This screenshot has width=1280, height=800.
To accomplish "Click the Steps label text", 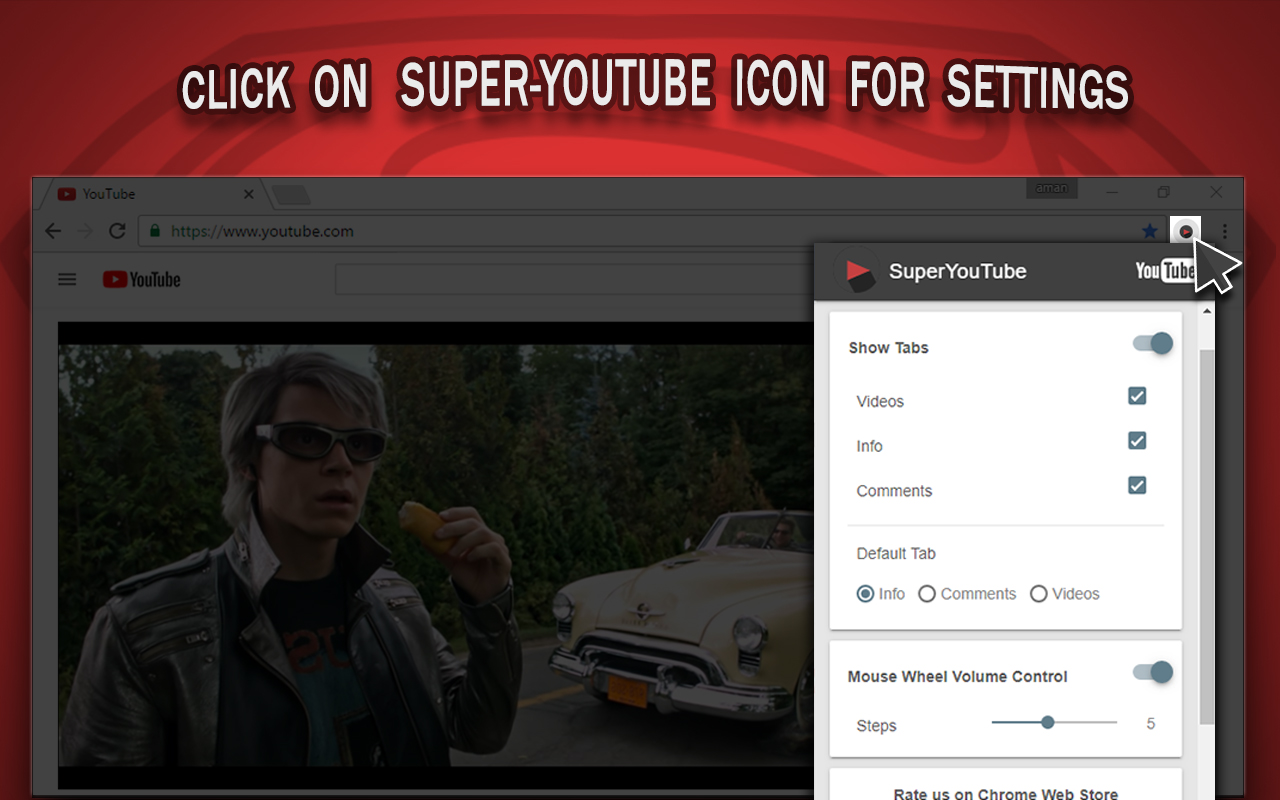I will pos(877,726).
